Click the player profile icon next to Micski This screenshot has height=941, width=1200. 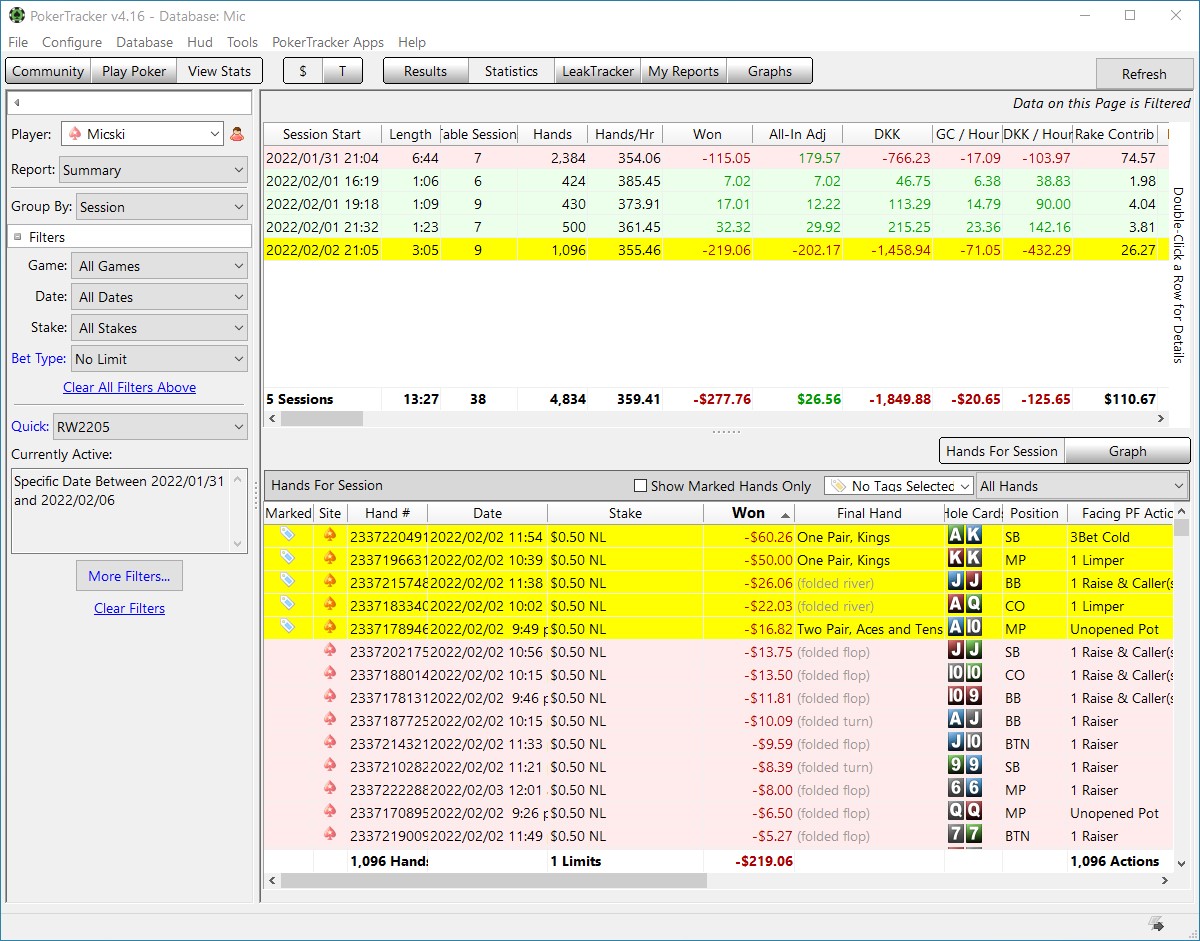tap(238, 134)
